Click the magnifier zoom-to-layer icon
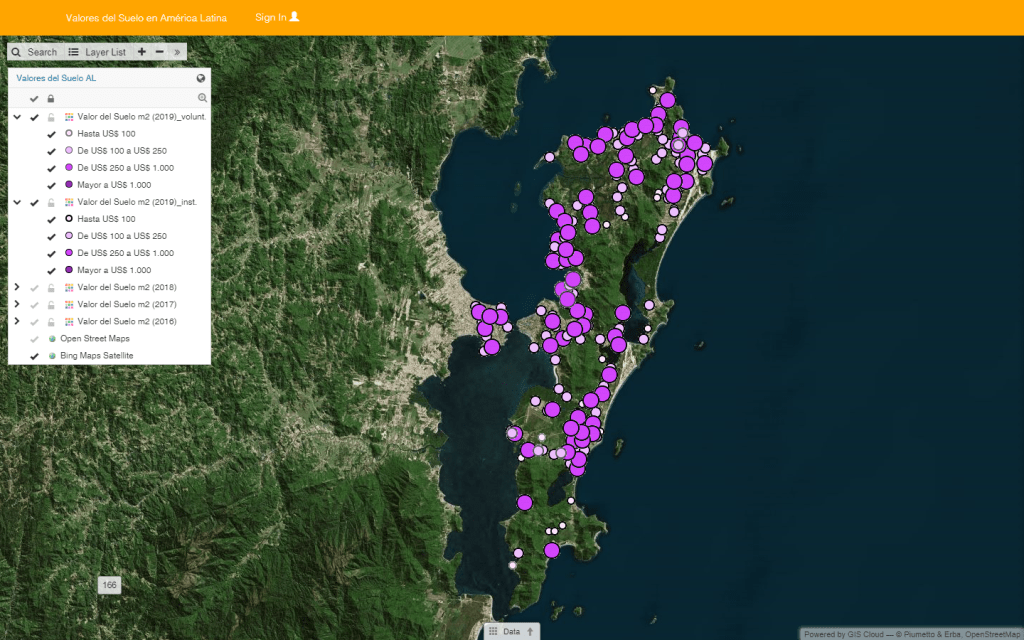 click(x=202, y=98)
